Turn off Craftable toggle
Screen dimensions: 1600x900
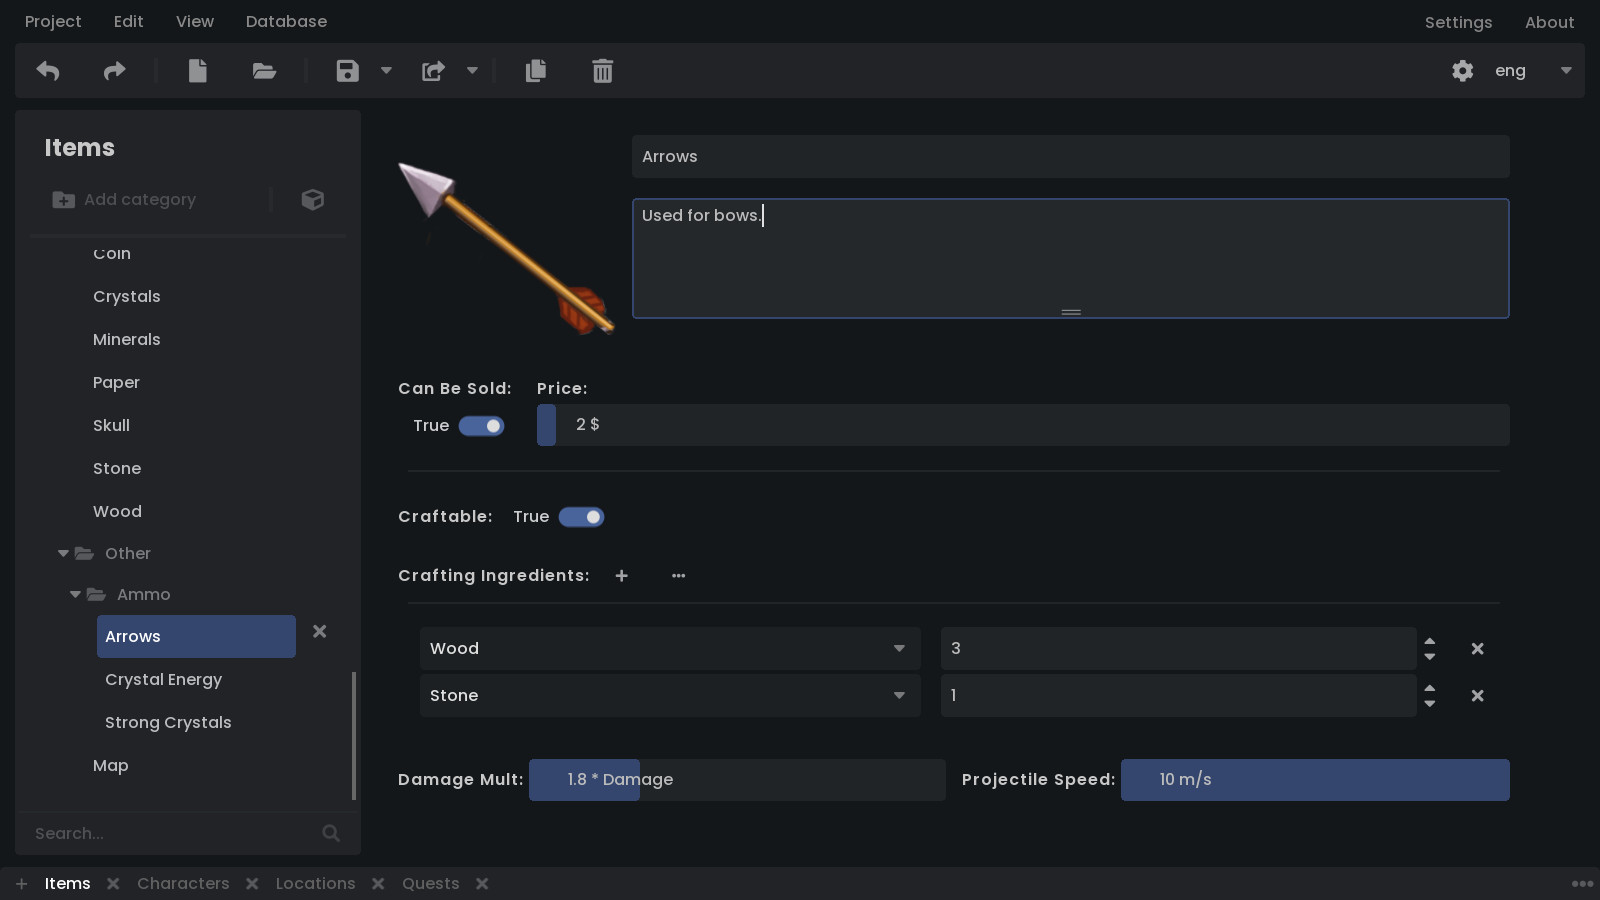581,517
